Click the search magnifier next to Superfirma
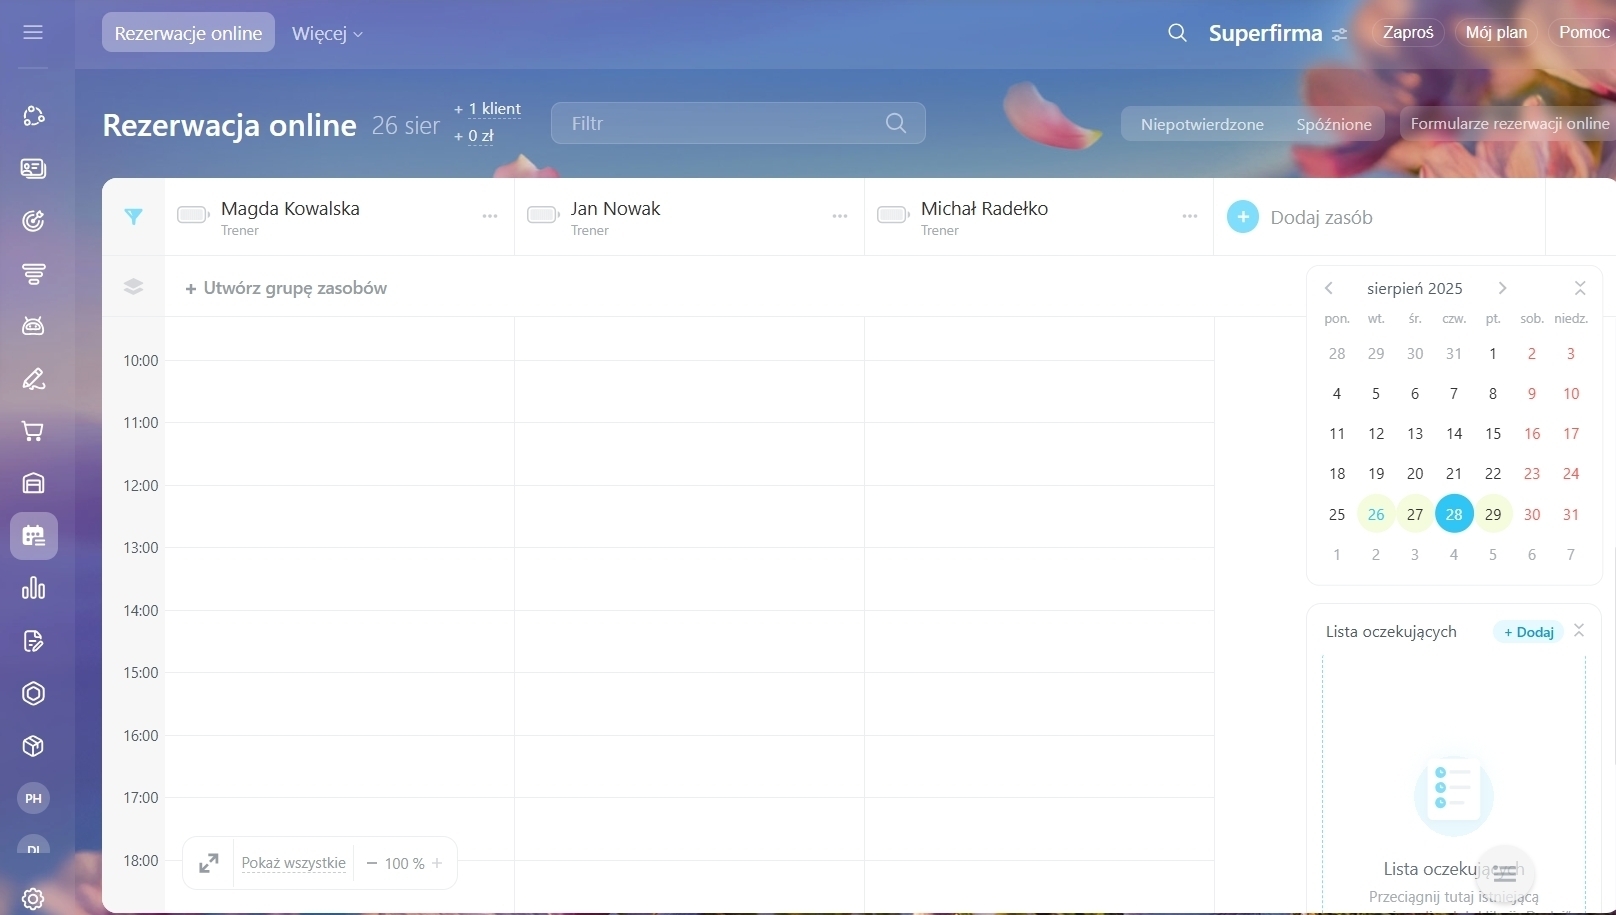The width and height of the screenshot is (1616, 915). pyautogui.click(x=1177, y=33)
